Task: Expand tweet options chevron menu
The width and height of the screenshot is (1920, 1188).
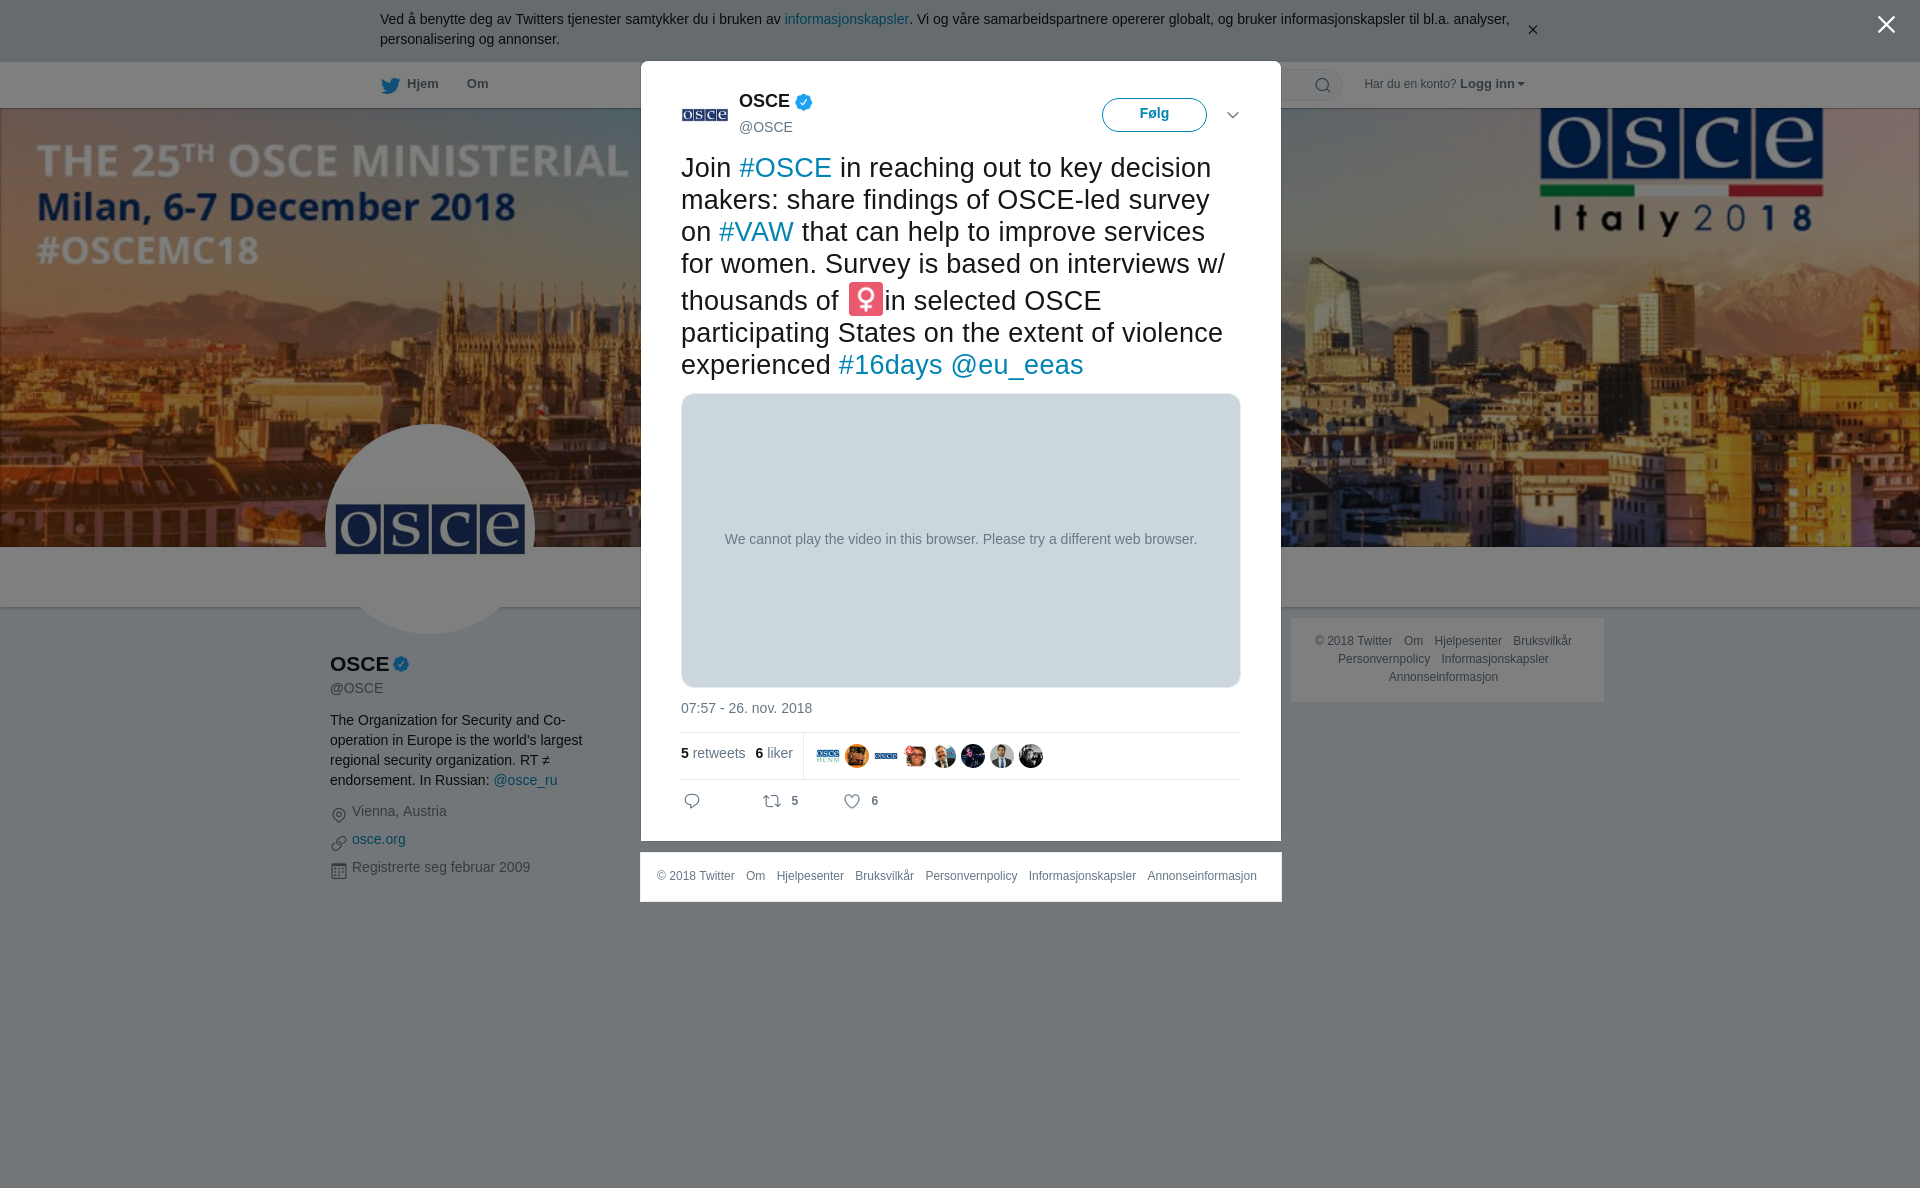Action: point(1233,115)
